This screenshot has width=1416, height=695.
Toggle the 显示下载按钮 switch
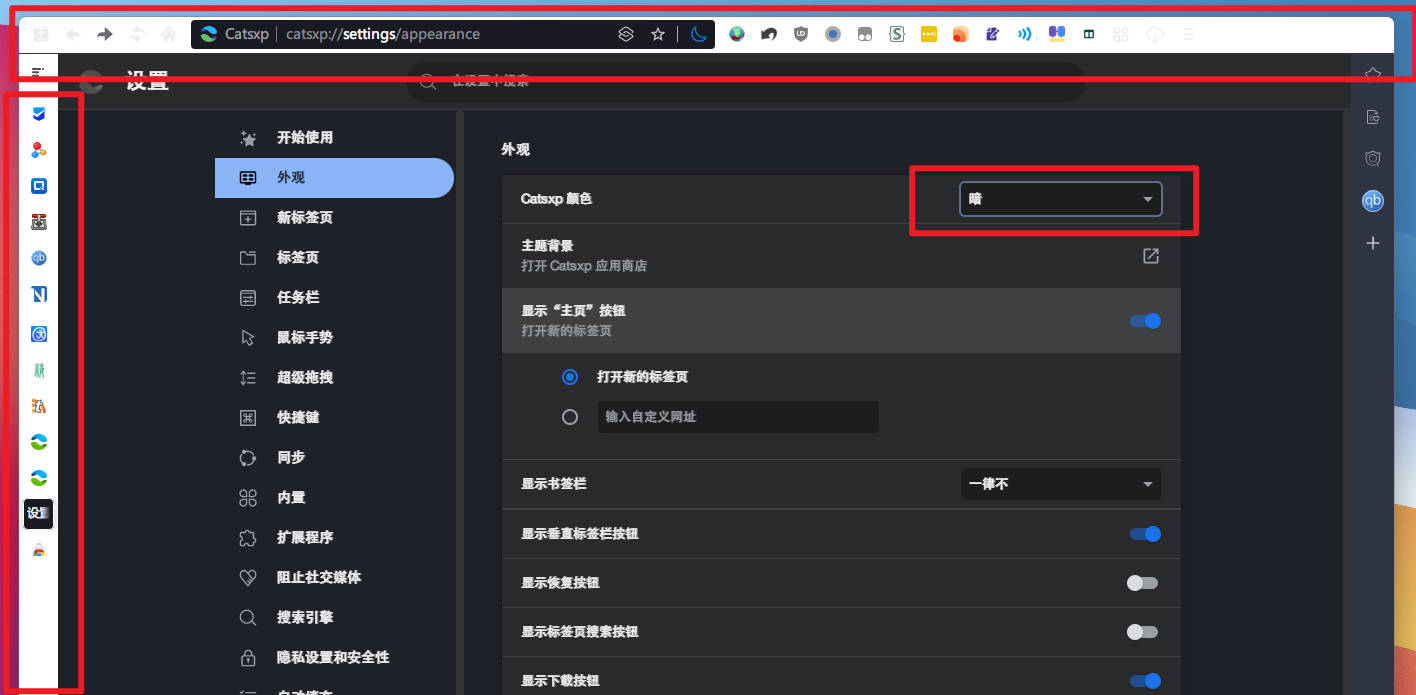1145,681
